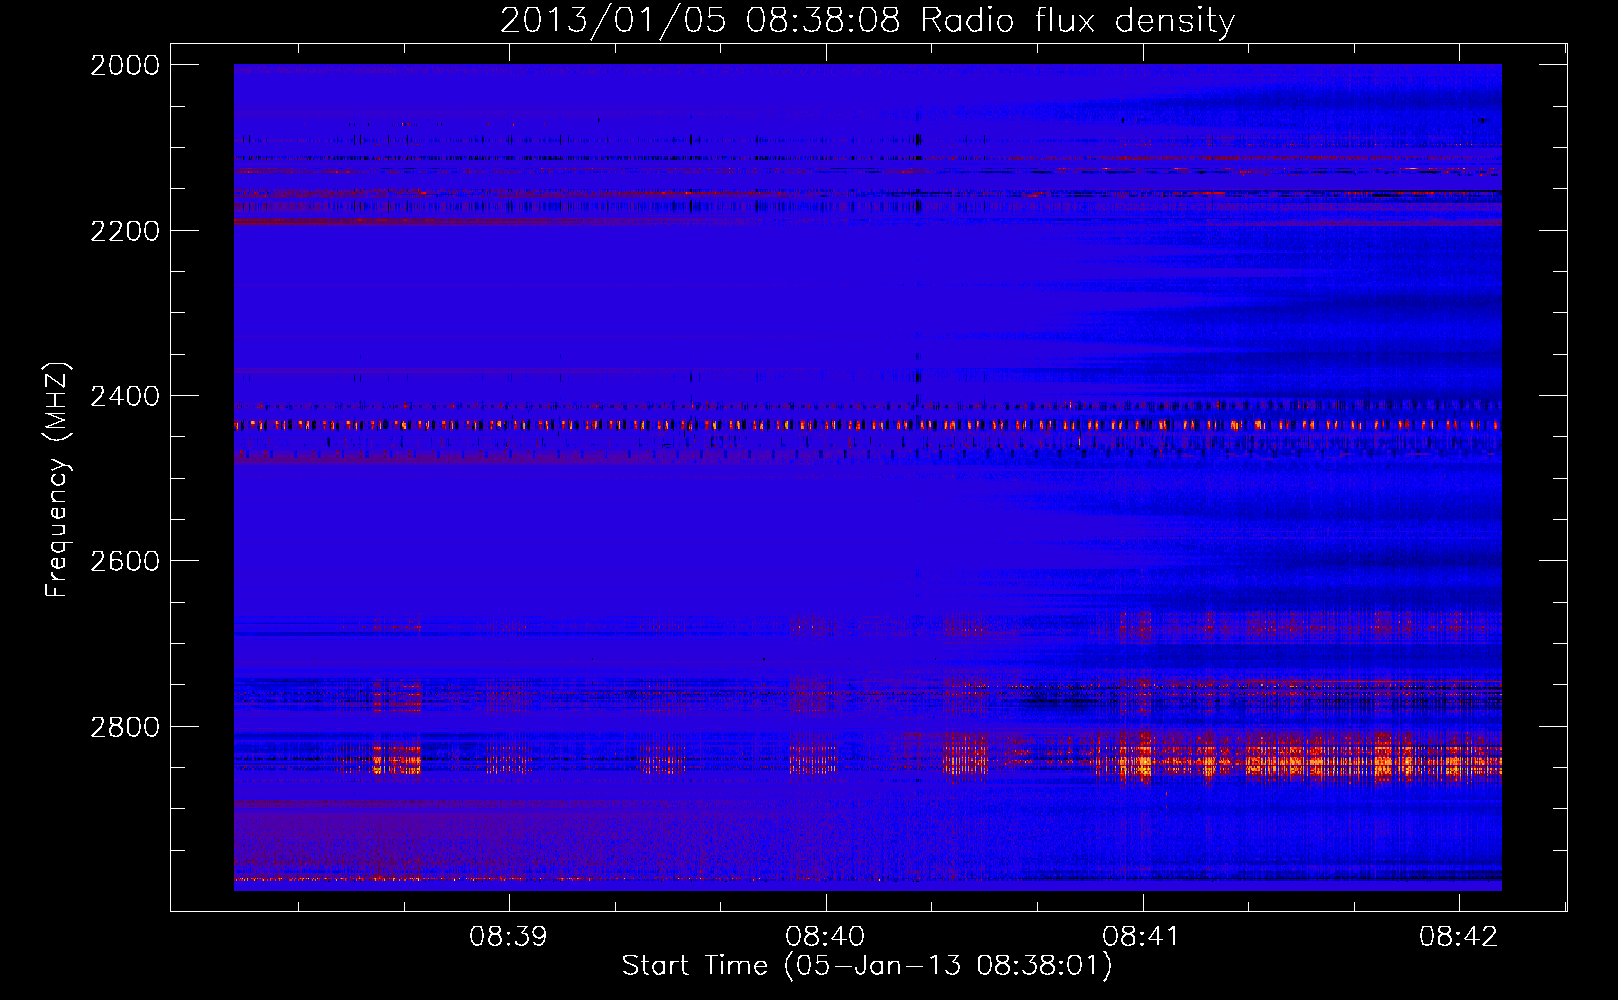The image size is (1618, 1000).
Task: Click the 08:40 time tick label
Action: pos(826,936)
